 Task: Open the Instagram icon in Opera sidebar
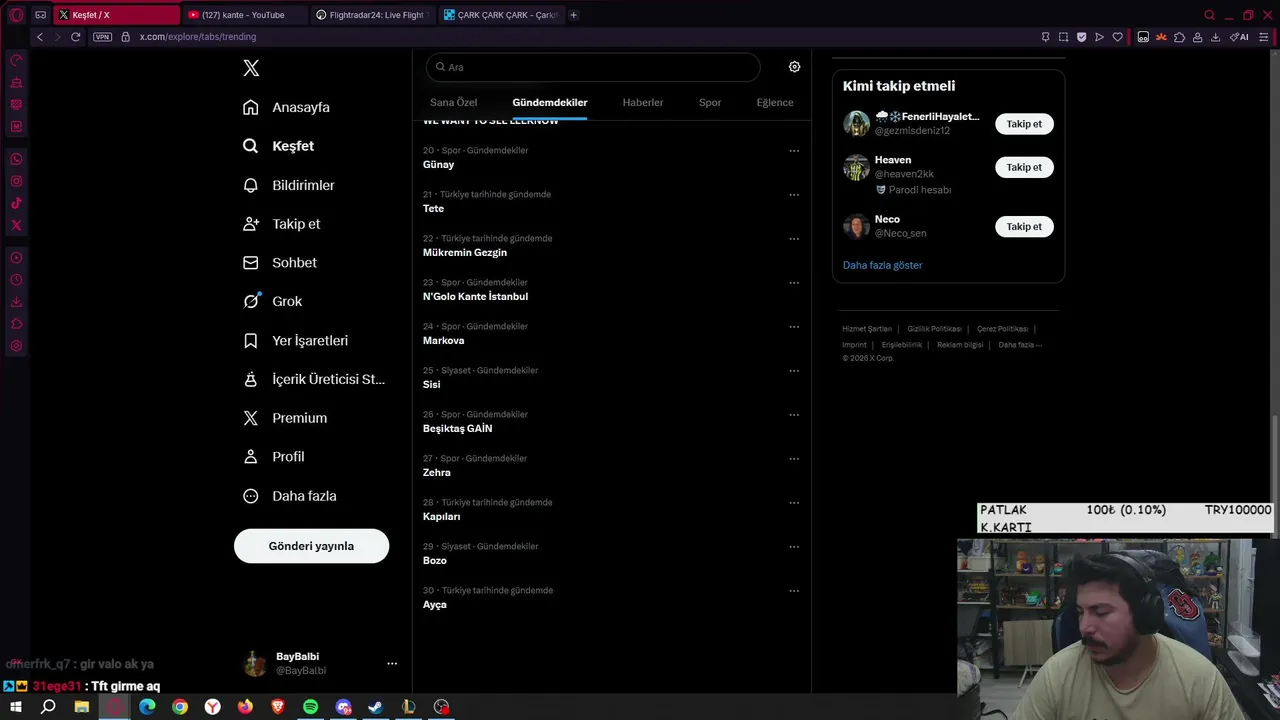(16, 181)
